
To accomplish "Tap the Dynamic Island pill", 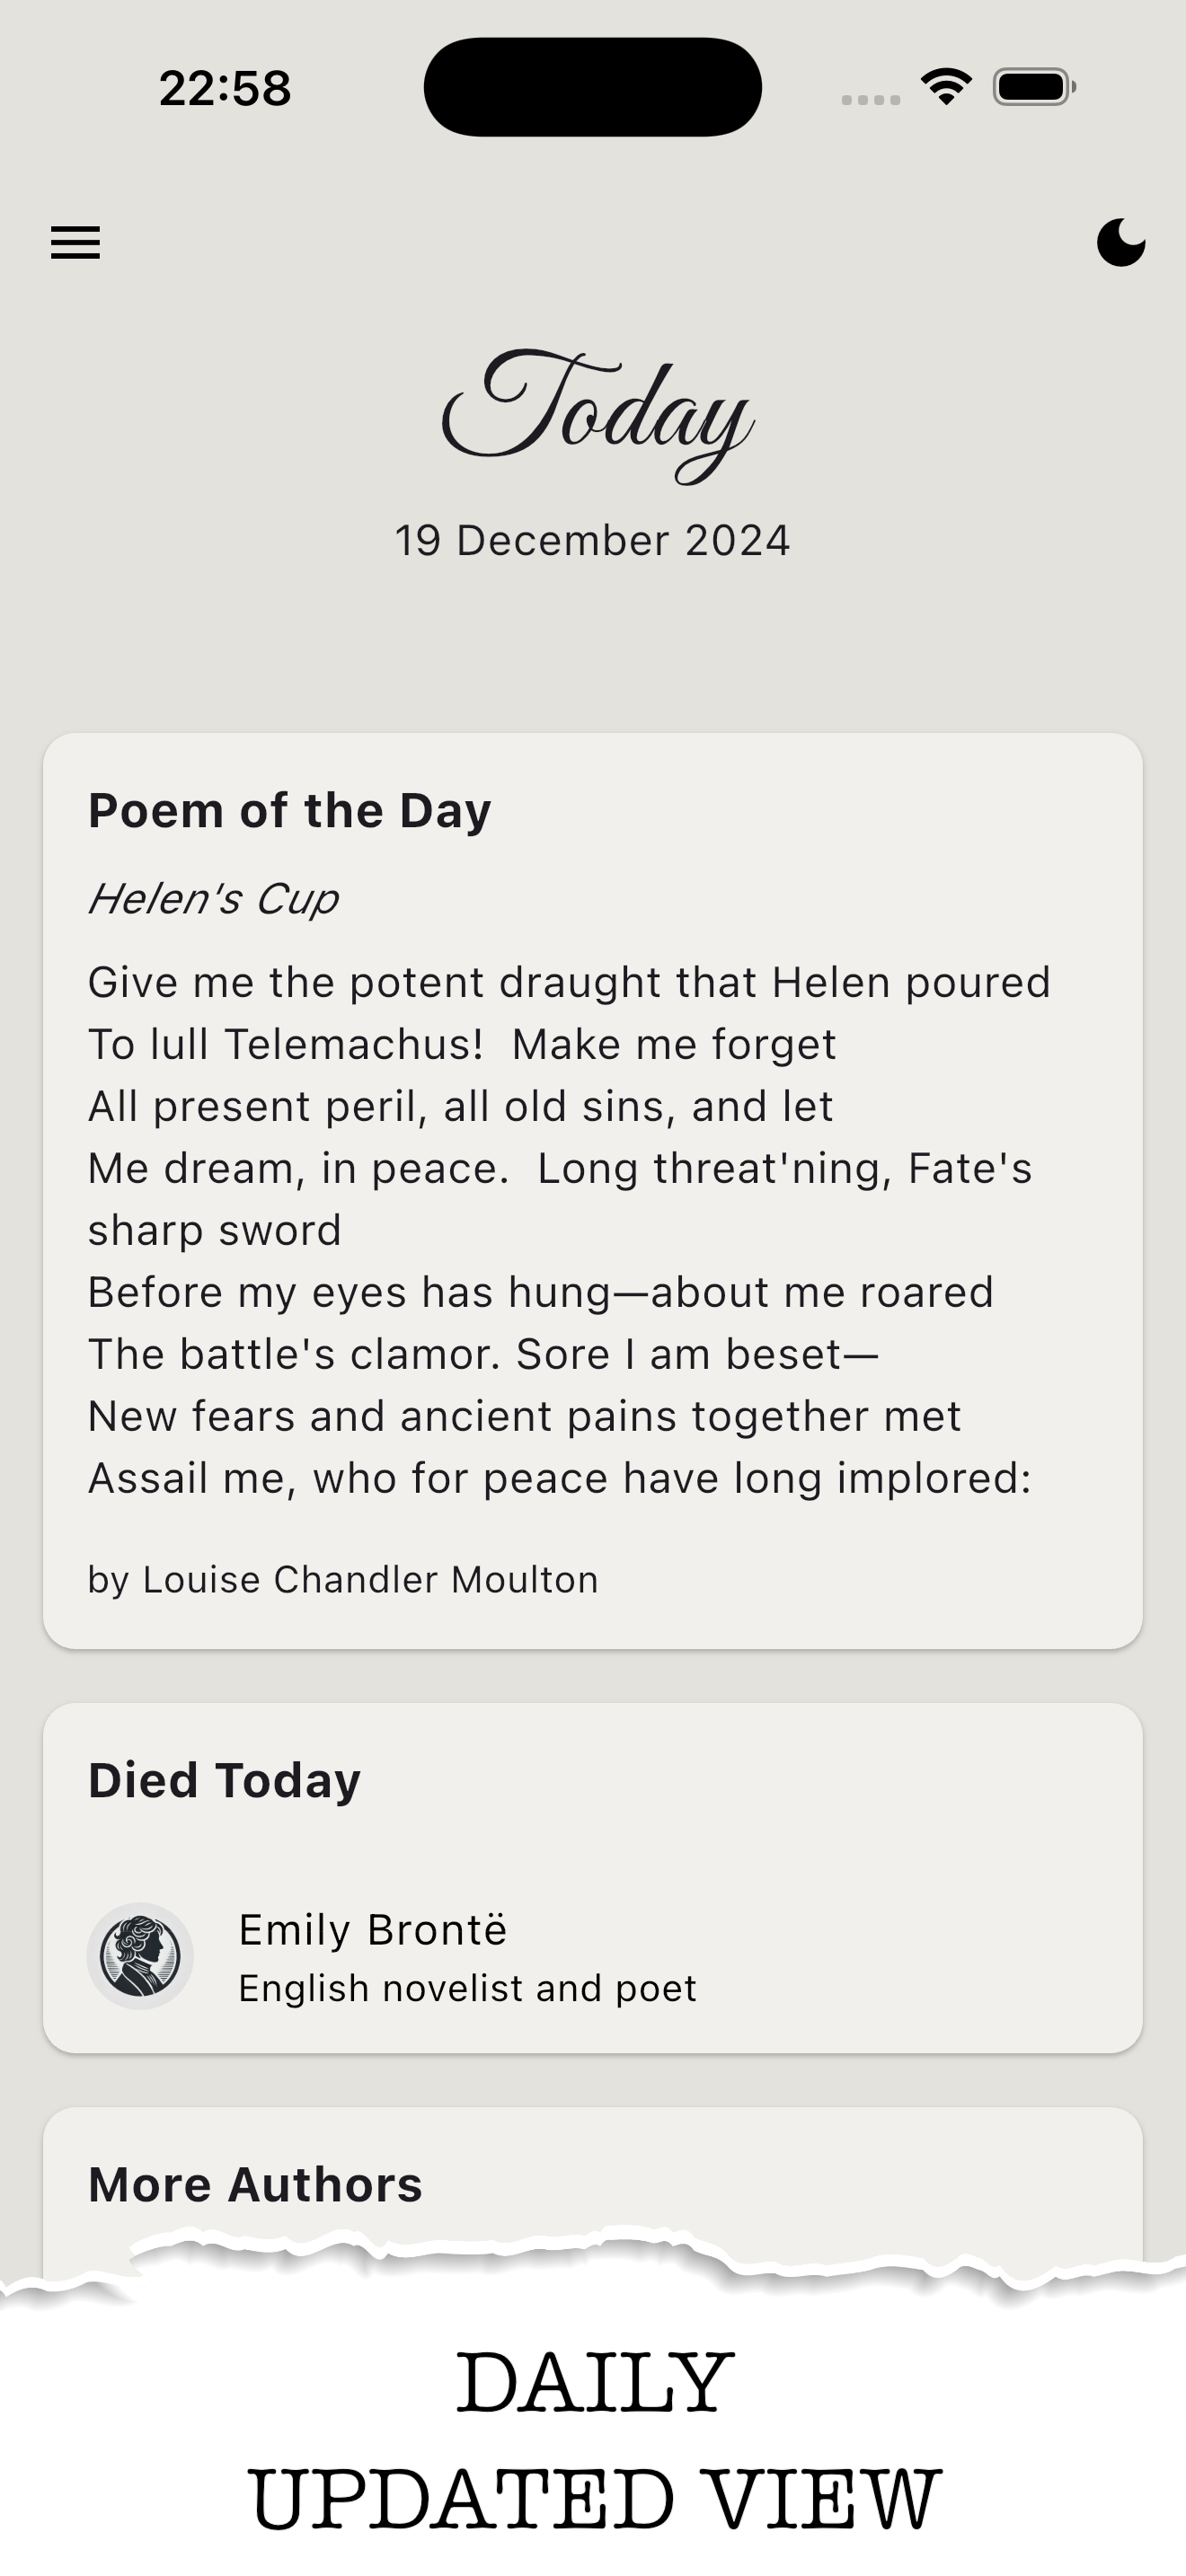I will tap(593, 87).
